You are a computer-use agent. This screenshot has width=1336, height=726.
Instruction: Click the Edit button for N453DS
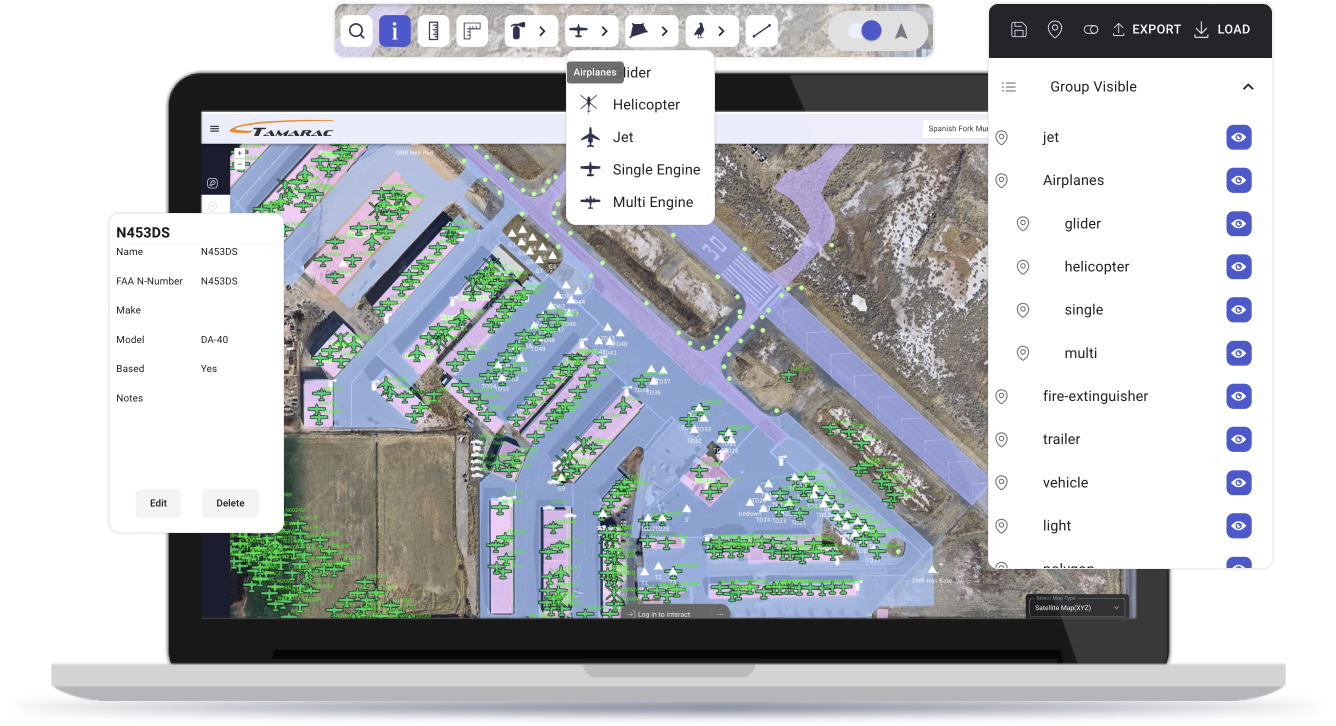click(158, 503)
